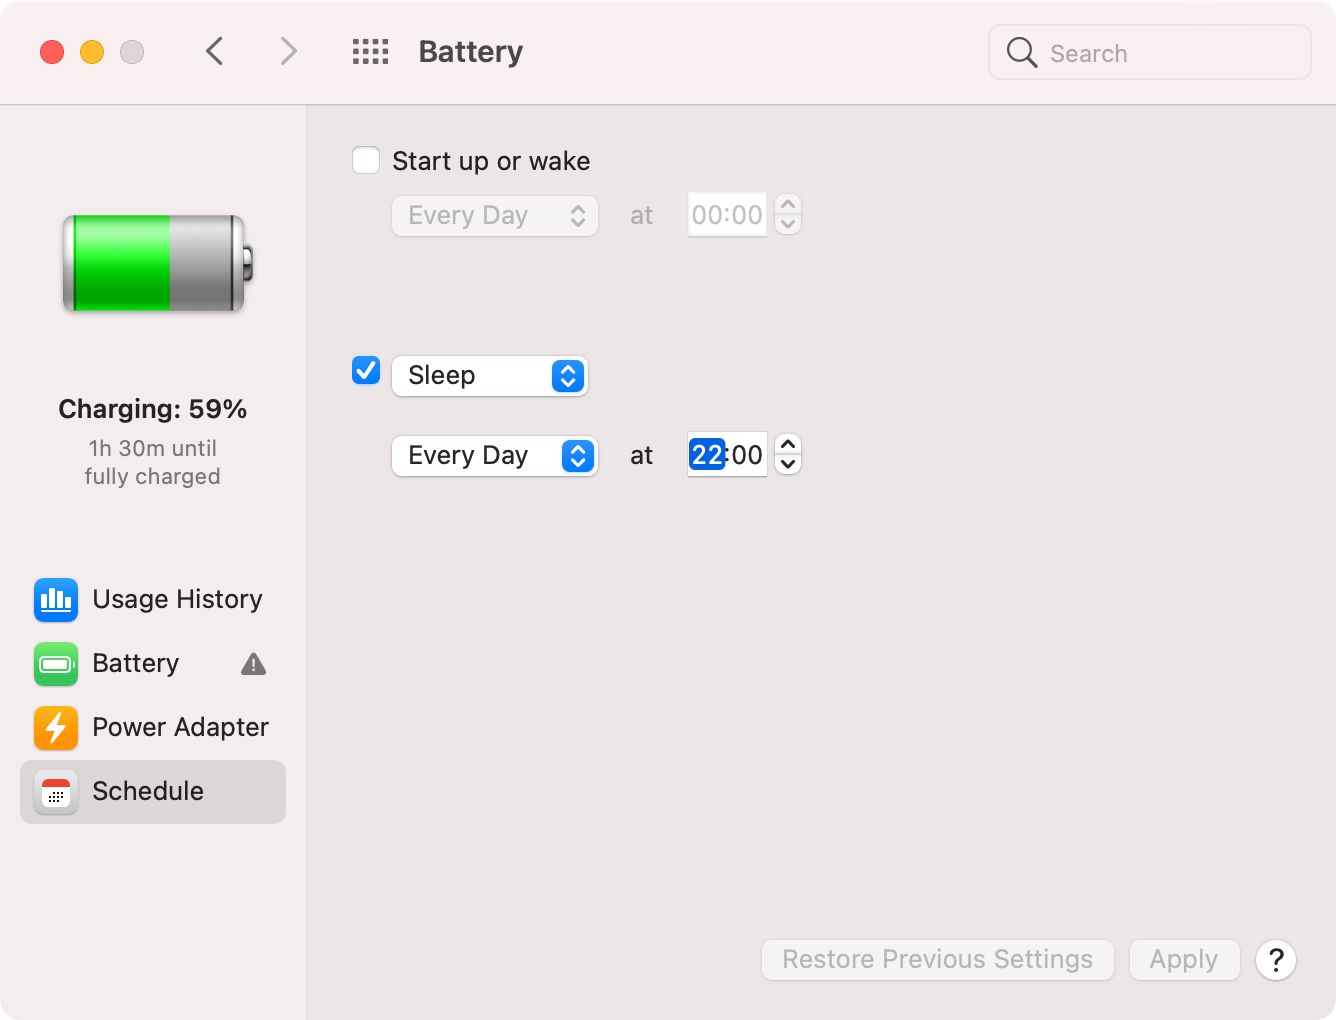Viewport: 1336px width, 1020px height.
Task: Click the orange Power Adapter lightning icon
Action: (56, 728)
